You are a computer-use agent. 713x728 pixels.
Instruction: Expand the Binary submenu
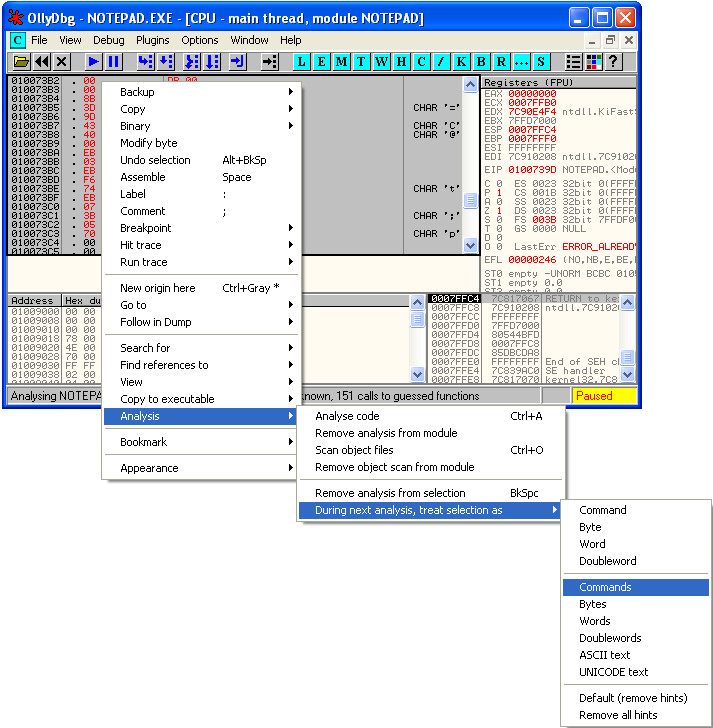point(201,126)
